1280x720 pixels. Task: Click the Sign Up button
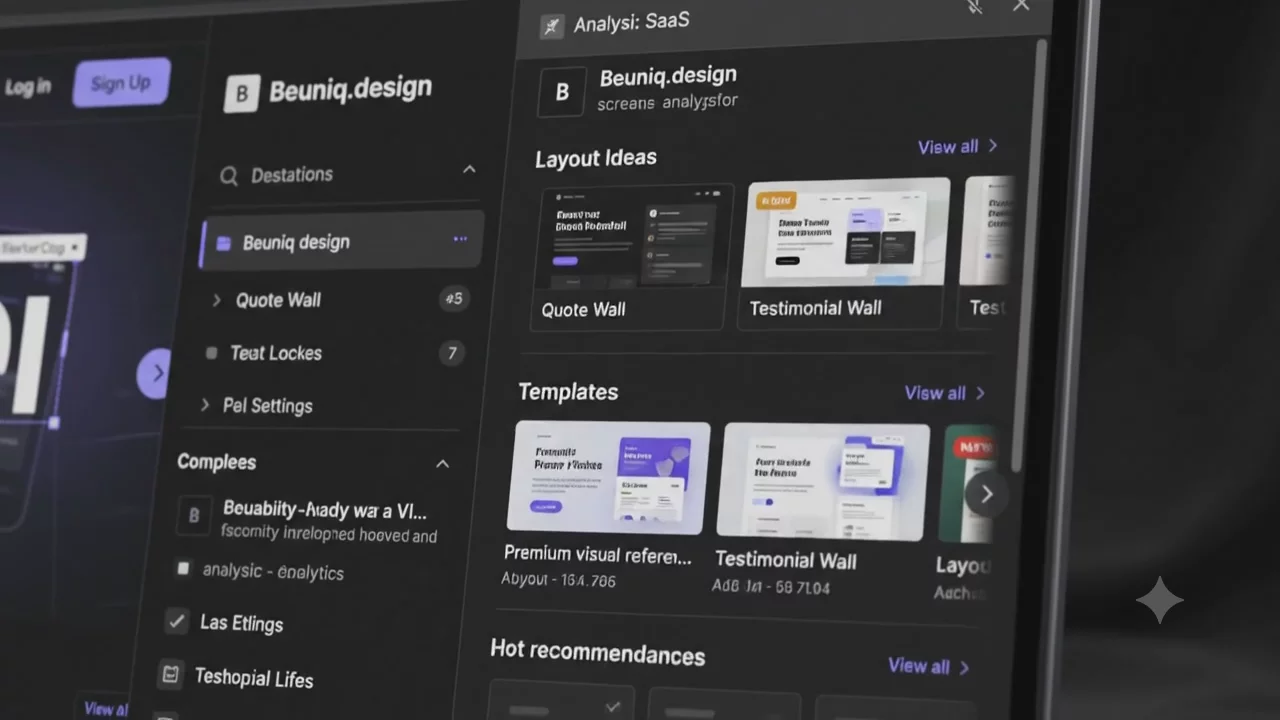[121, 83]
